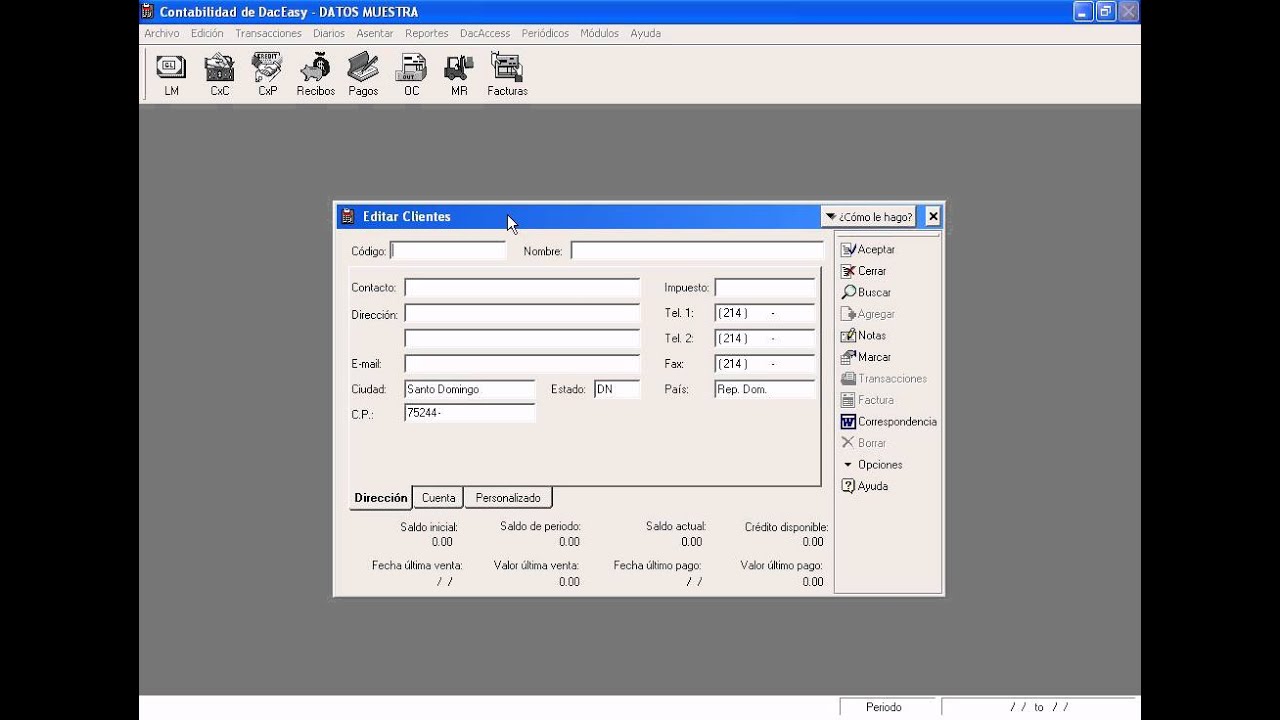1280x720 pixels.
Task: Click the Contacto input field
Action: coord(522,288)
